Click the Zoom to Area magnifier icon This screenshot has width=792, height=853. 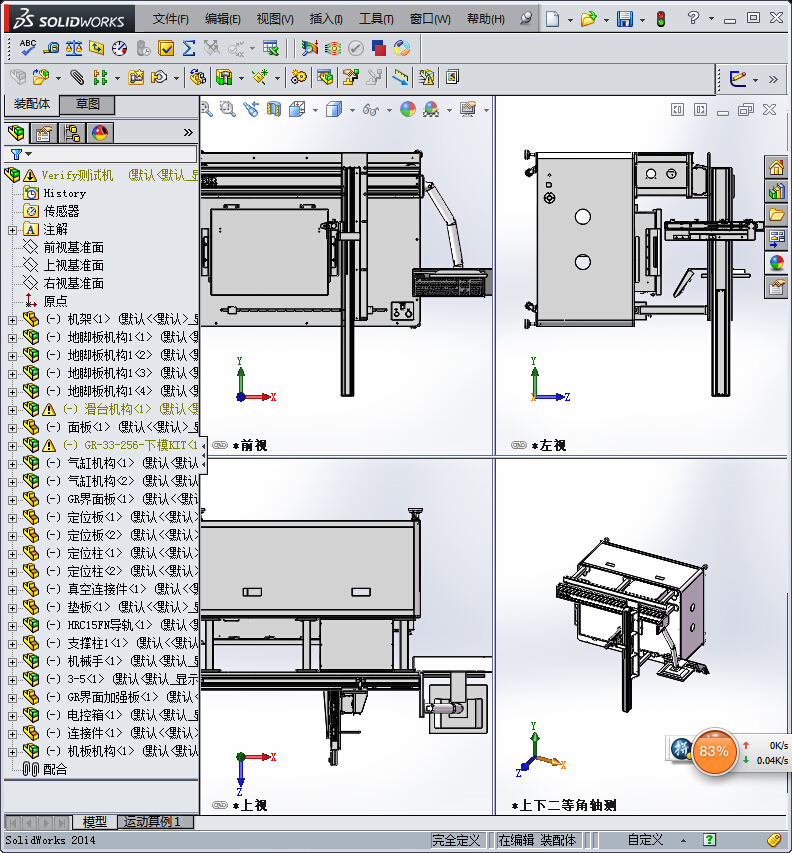tap(228, 109)
